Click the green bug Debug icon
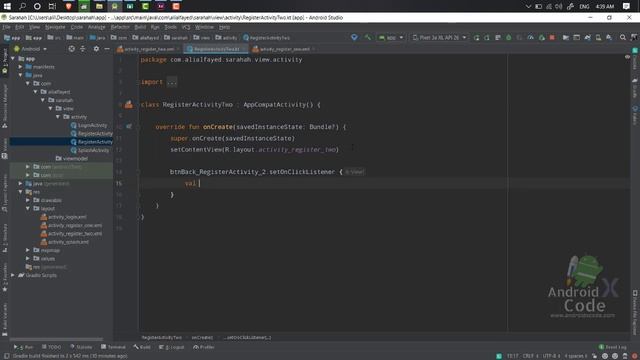The width and height of the screenshot is (640, 360). click(509, 38)
